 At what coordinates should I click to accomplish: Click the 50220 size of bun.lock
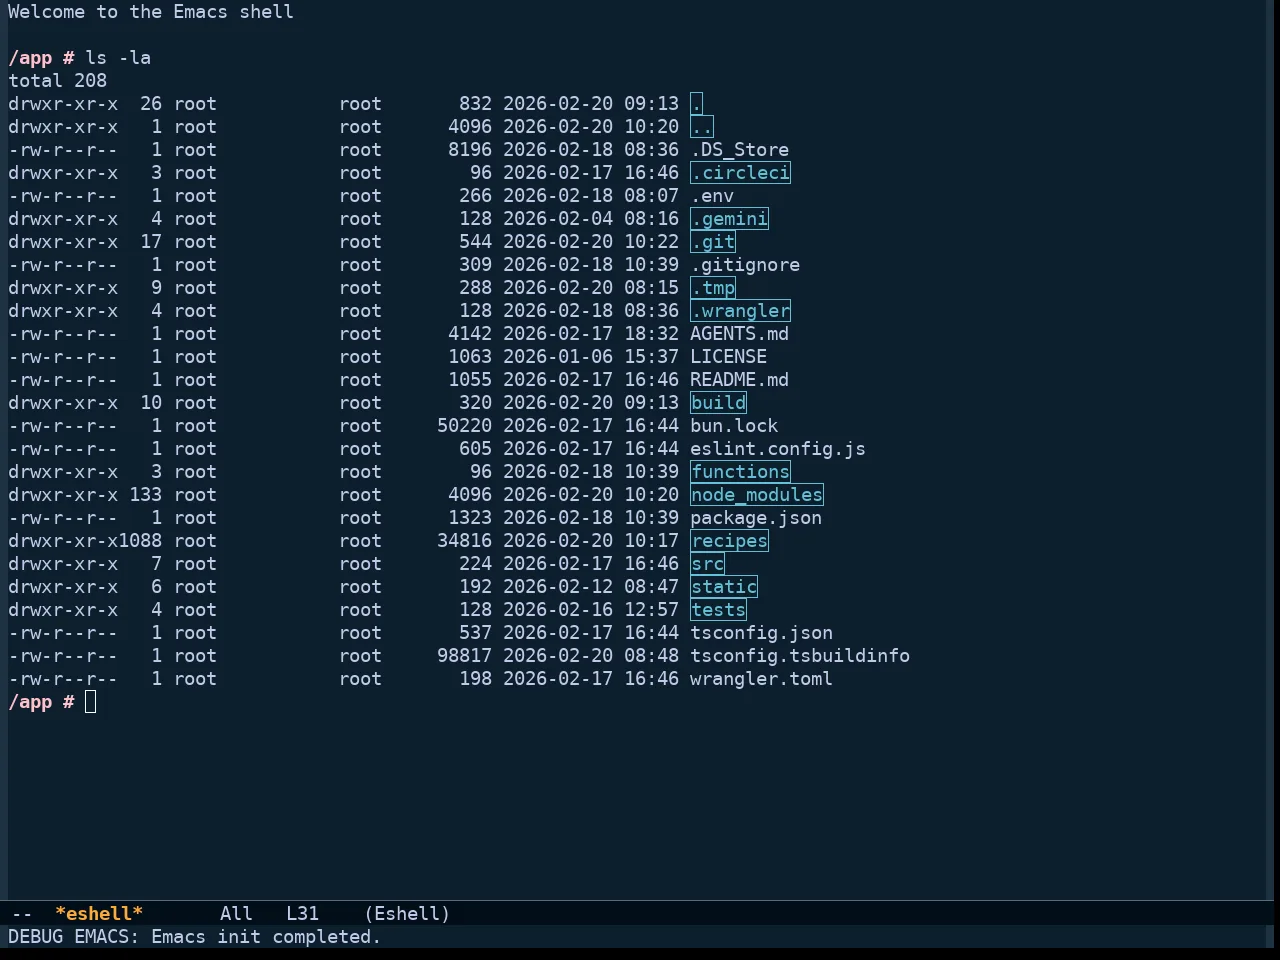[x=464, y=426]
